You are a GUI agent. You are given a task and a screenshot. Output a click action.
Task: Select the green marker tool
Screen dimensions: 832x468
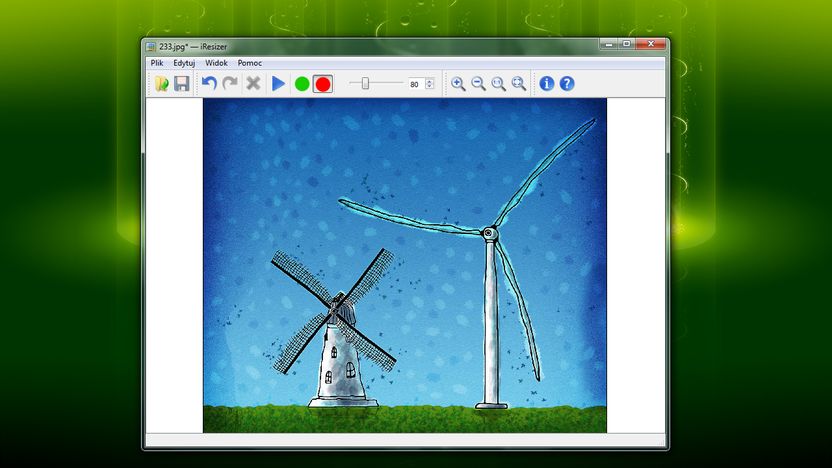point(302,84)
